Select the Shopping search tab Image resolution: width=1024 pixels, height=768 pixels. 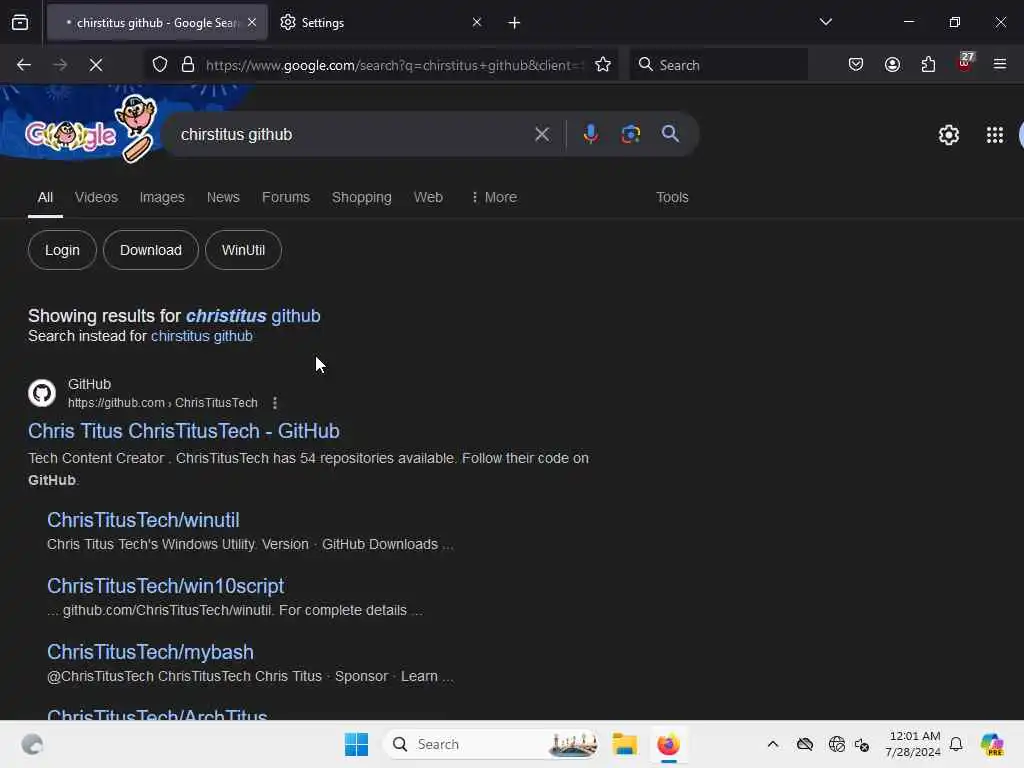click(x=362, y=197)
